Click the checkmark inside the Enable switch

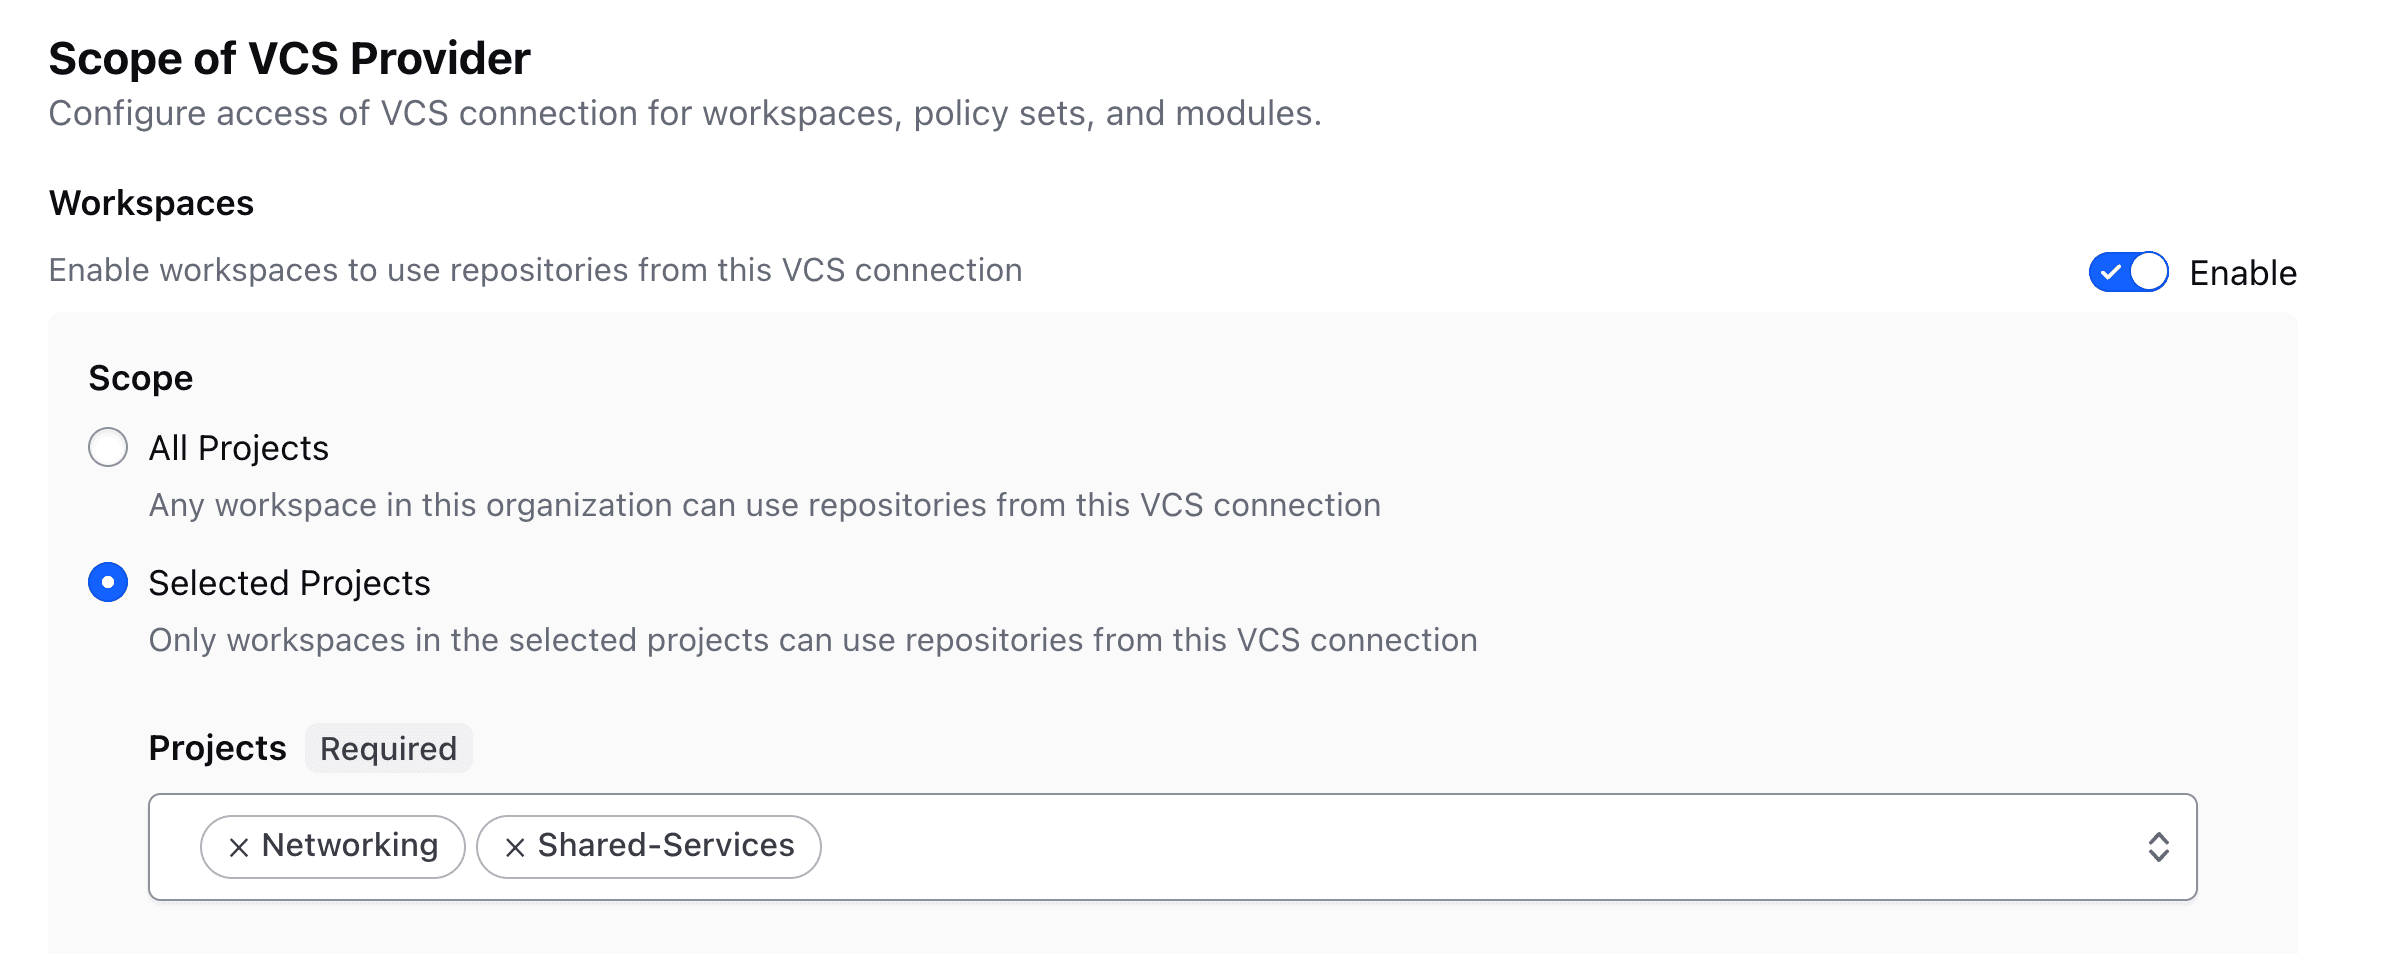click(2111, 272)
